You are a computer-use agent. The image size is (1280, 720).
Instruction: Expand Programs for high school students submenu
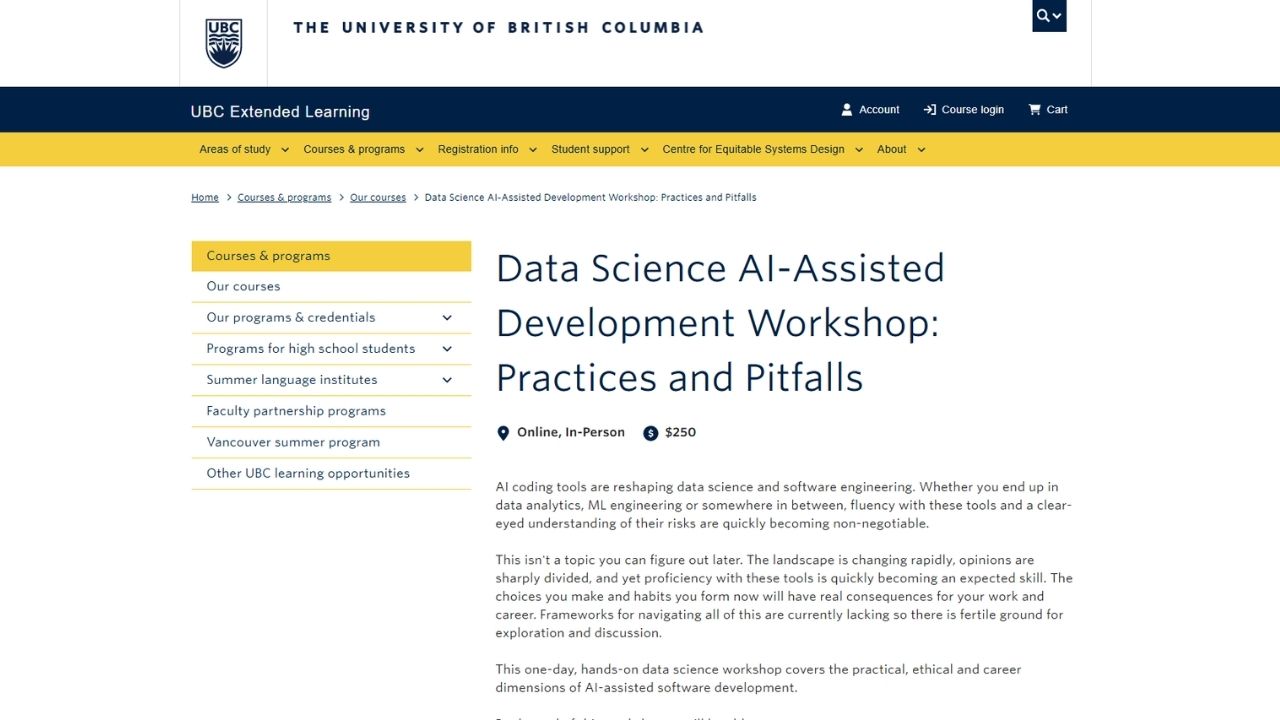pyautogui.click(x=447, y=349)
